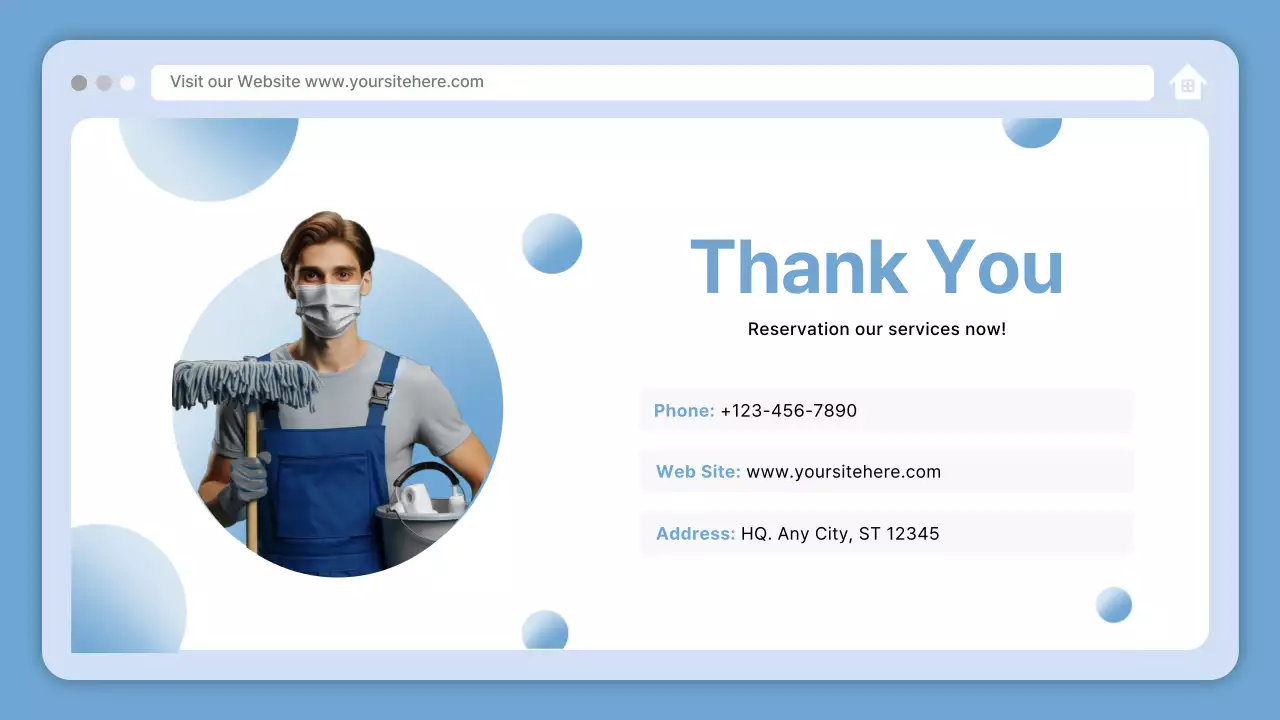
Task: Click the small blue sphere left of Thank You
Action: 552,243
